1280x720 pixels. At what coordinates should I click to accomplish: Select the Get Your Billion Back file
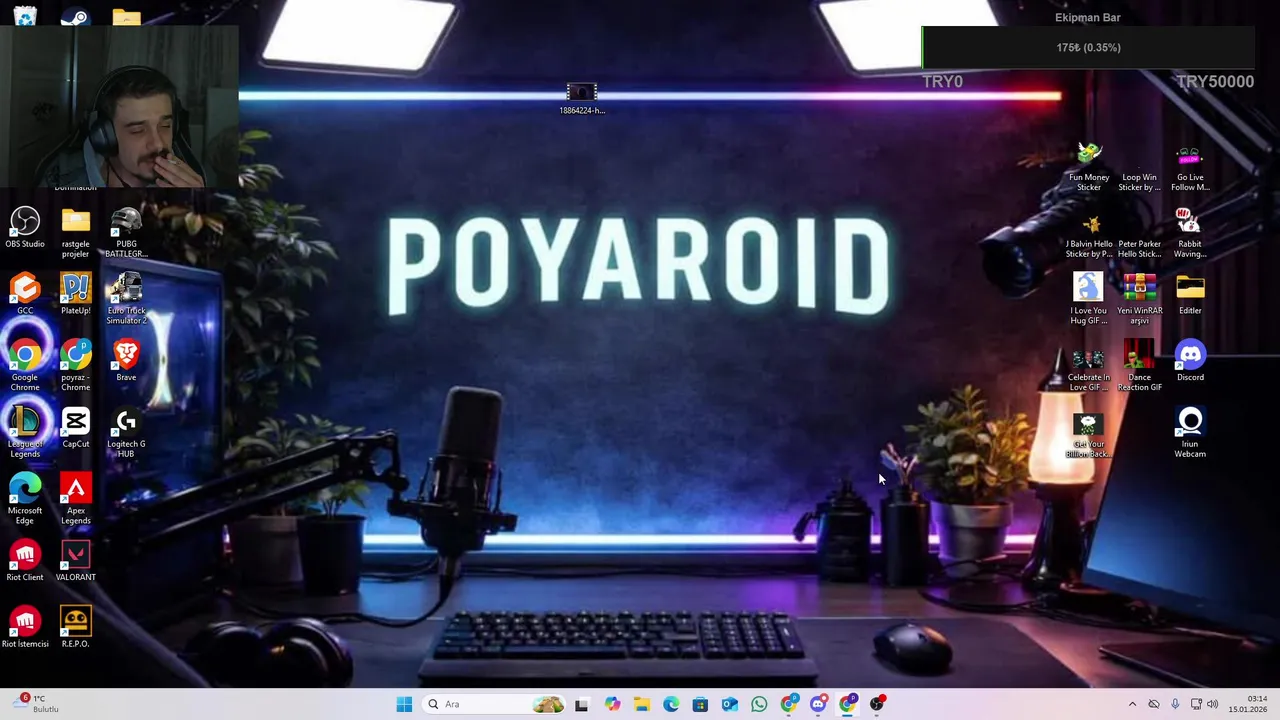pyautogui.click(x=1088, y=433)
